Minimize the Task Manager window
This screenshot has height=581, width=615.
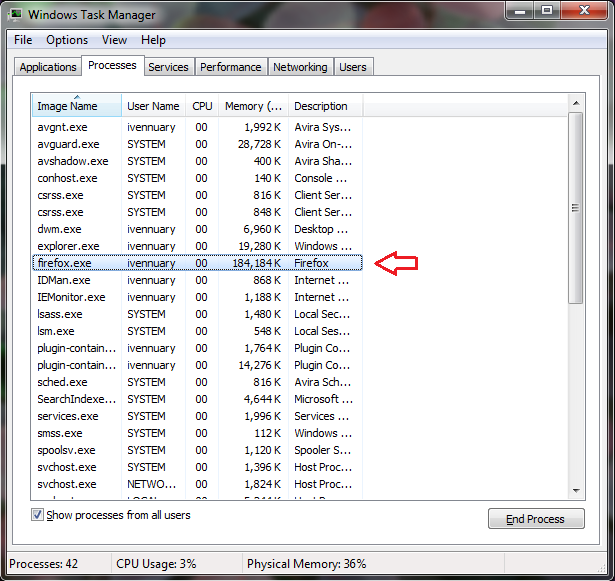[x=520, y=10]
